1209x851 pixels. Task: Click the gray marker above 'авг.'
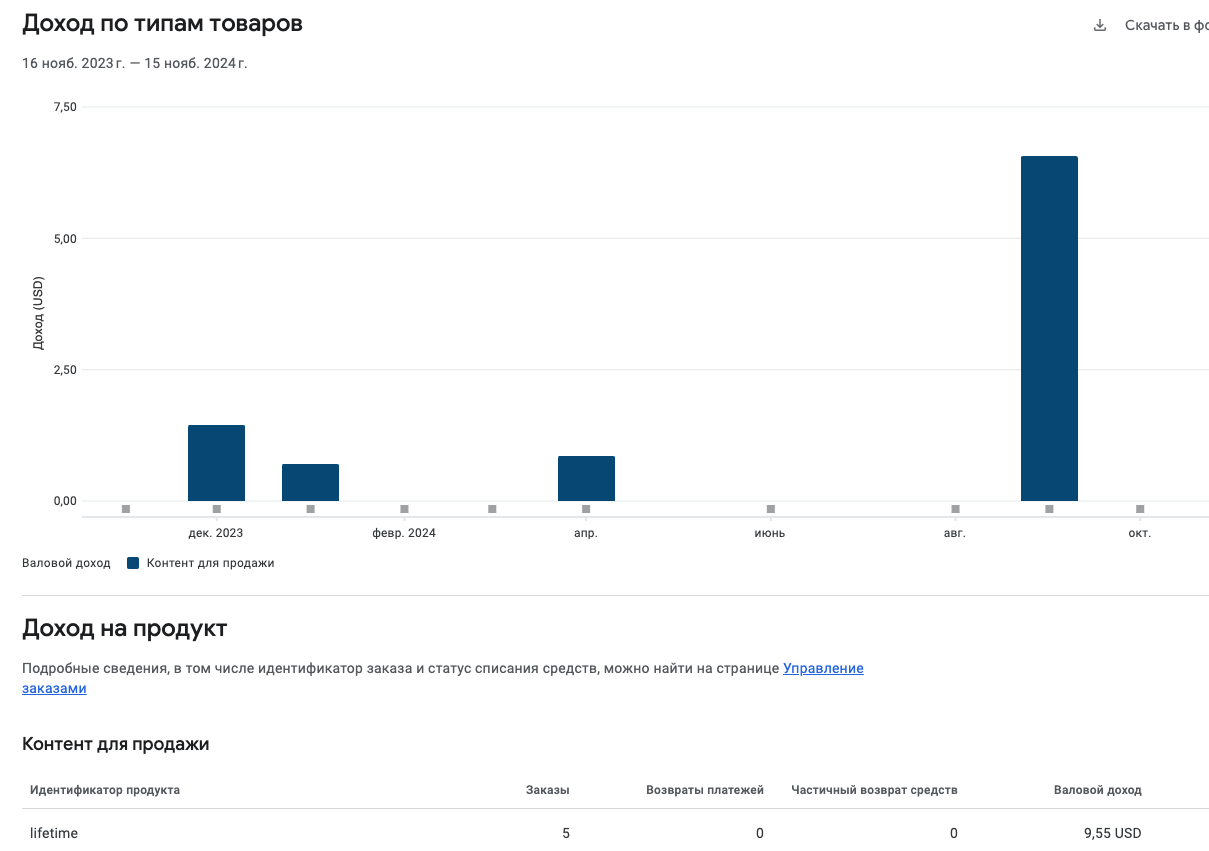tap(955, 509)
